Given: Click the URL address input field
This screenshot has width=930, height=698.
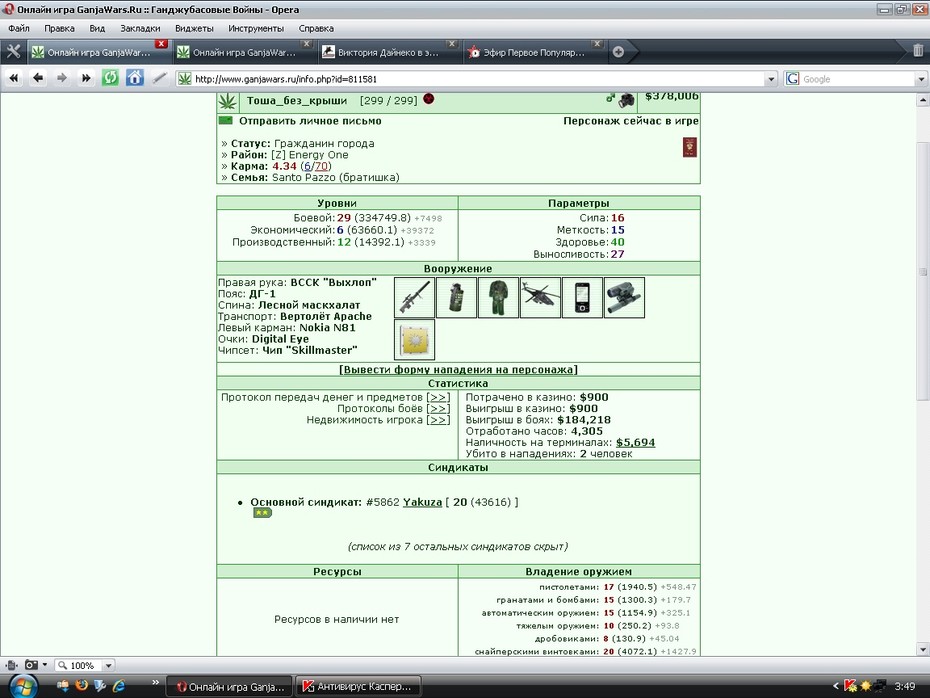Looking at the screenshot, I should coord(477,79).
